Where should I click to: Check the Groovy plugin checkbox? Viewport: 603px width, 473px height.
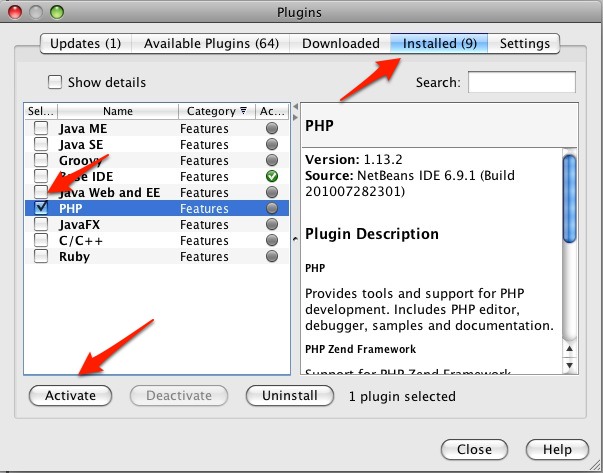point(41,160)
